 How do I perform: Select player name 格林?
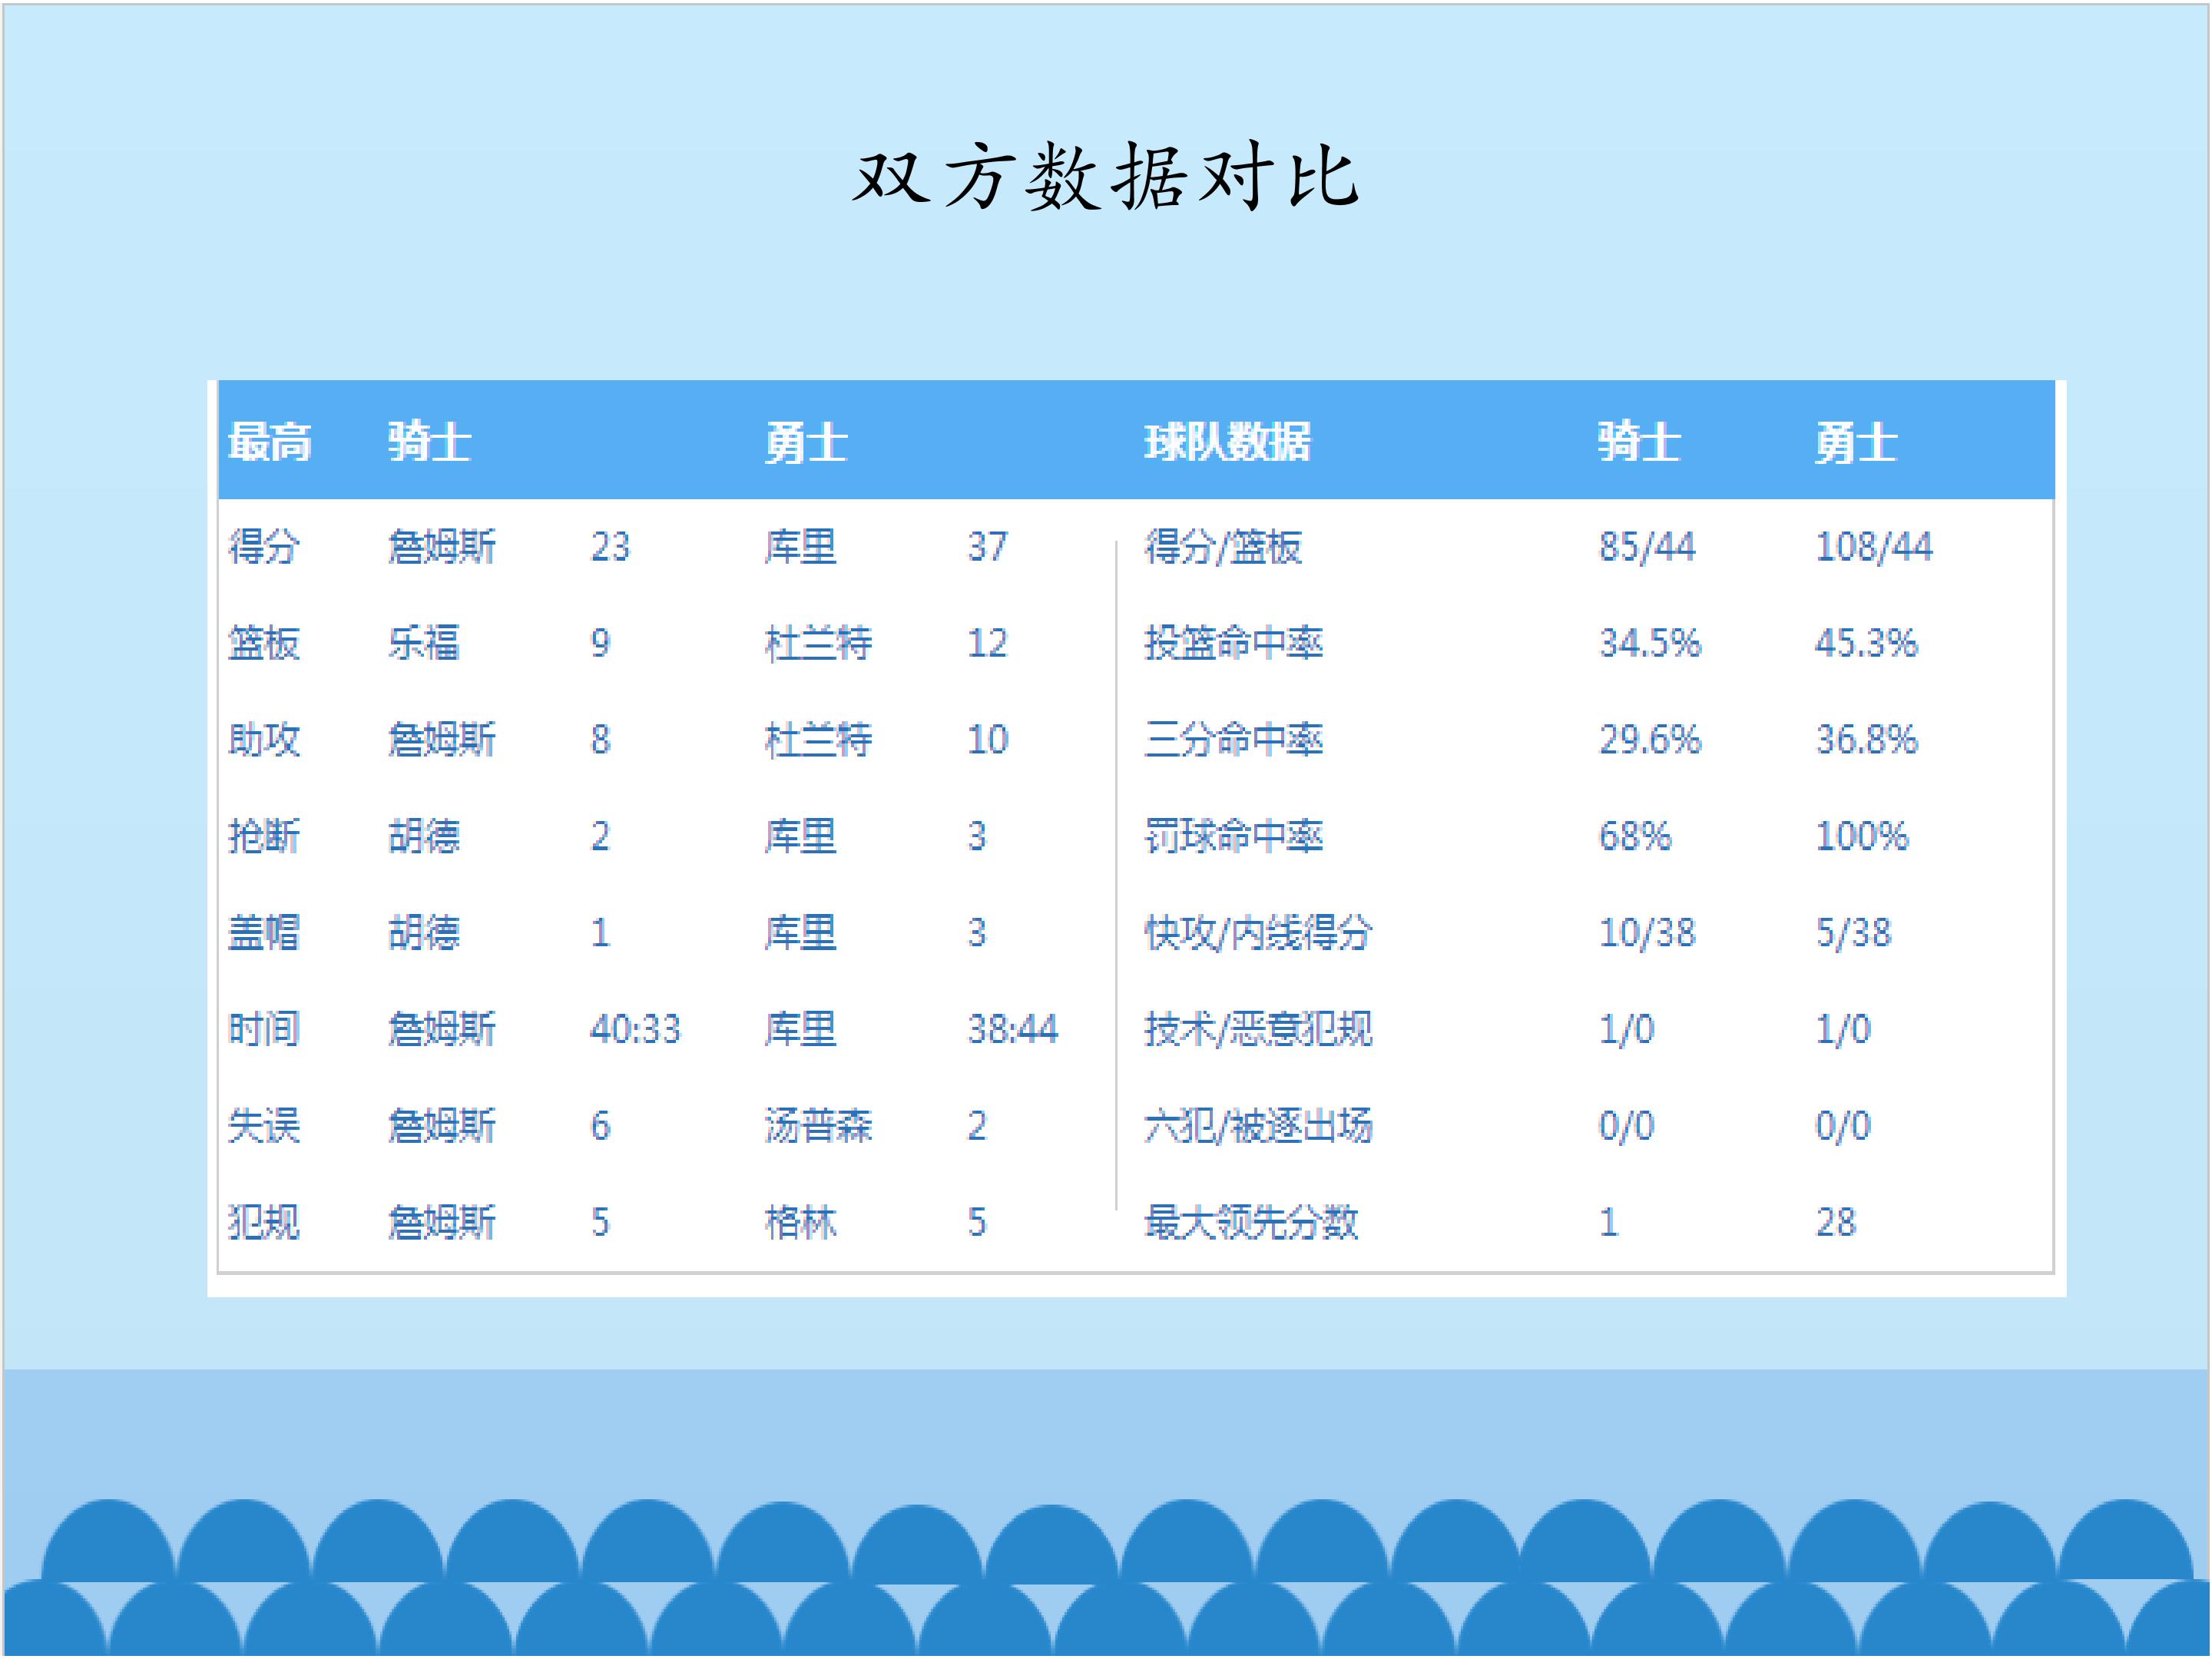click(800, 1222)
